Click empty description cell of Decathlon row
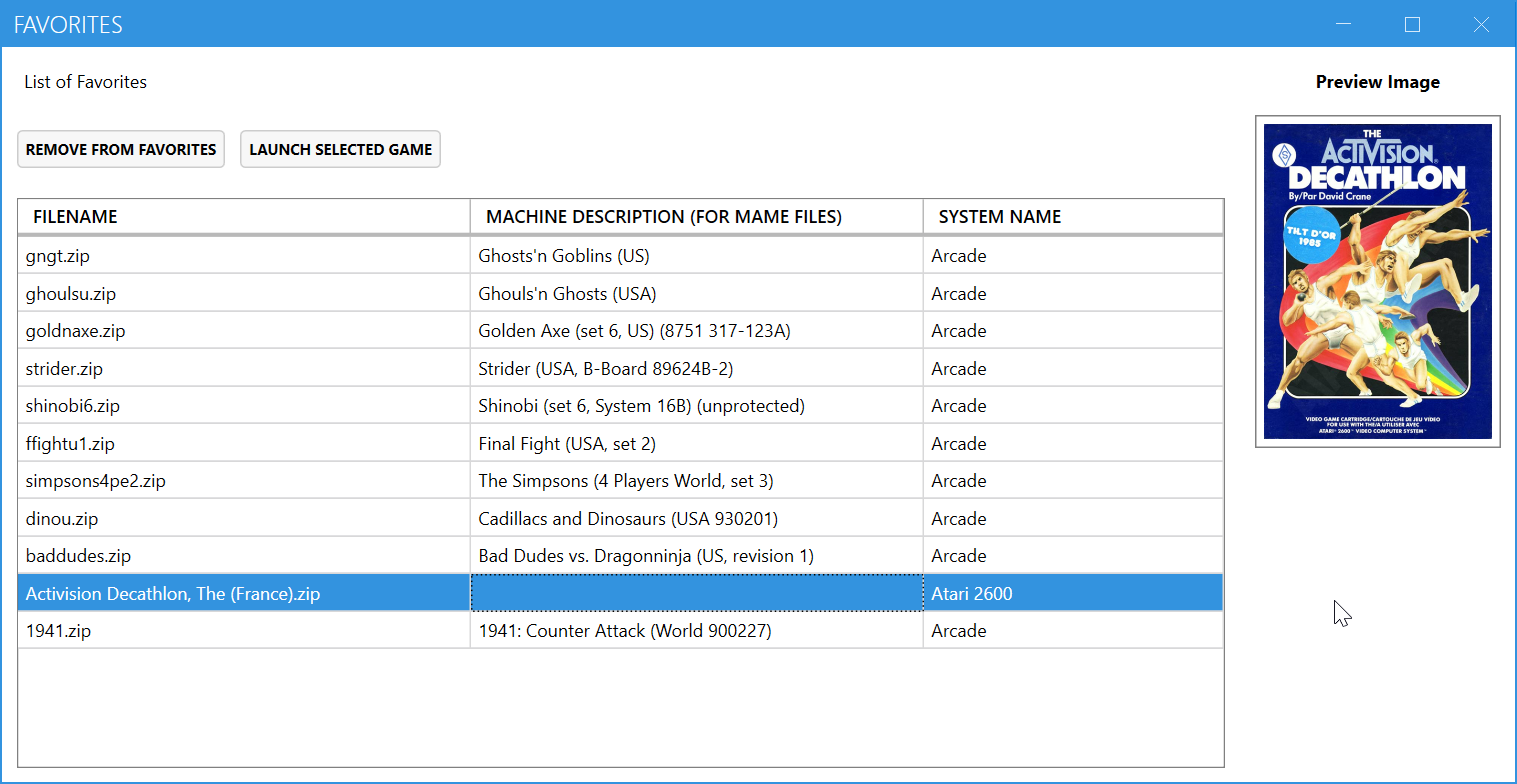 click(696, 594)
